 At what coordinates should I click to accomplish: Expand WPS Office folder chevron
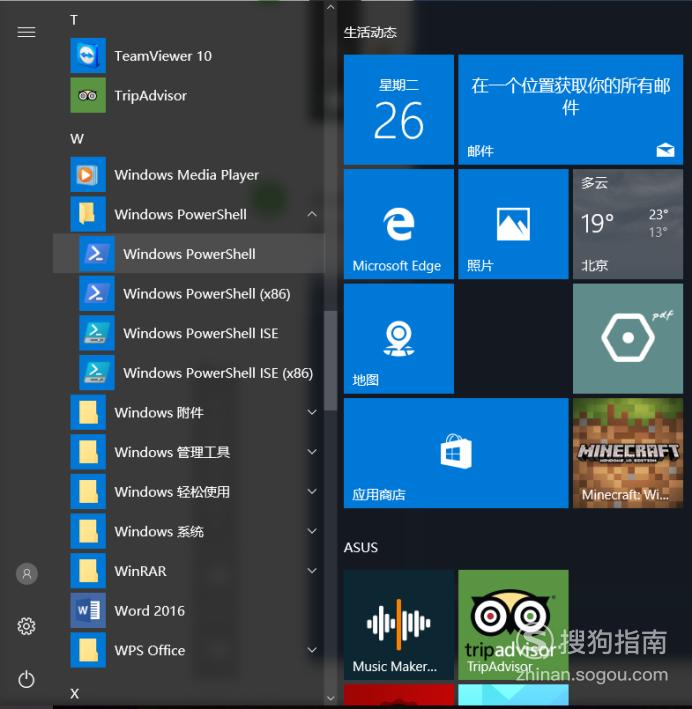pyautogui.click(x=312, y=650)
